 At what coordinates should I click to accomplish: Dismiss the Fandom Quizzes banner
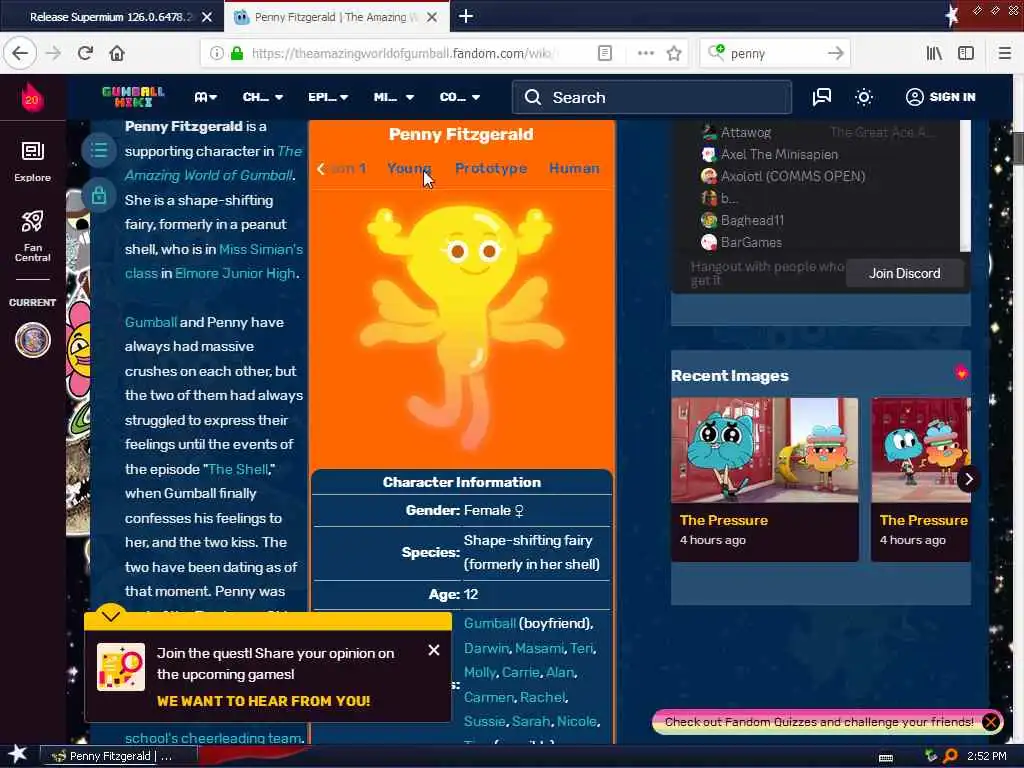990,722
